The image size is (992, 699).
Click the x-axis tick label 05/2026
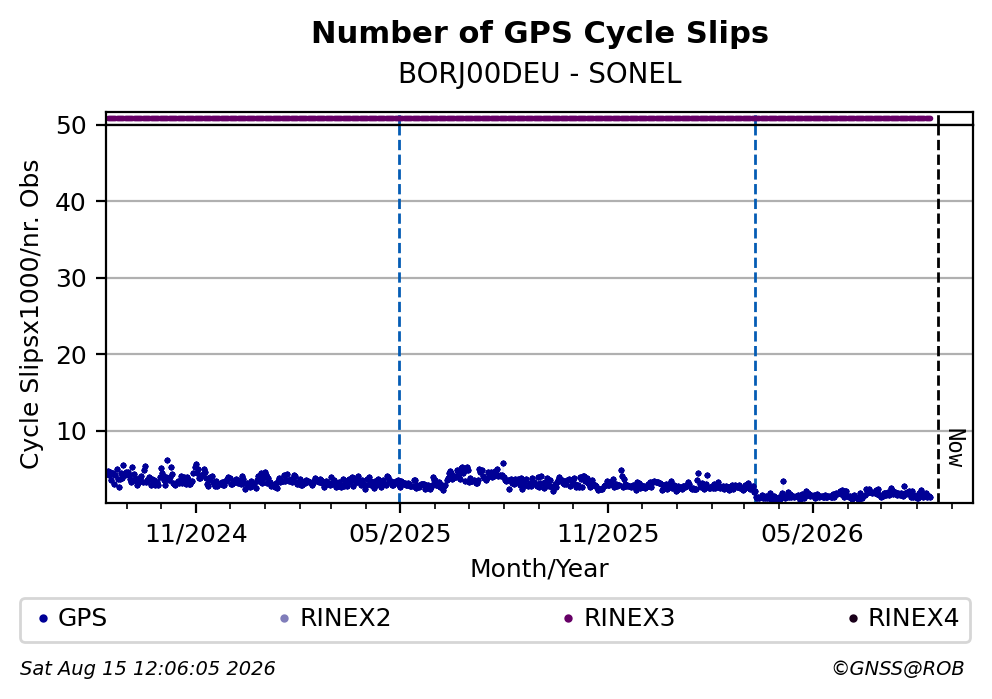(x=812, y=534)
